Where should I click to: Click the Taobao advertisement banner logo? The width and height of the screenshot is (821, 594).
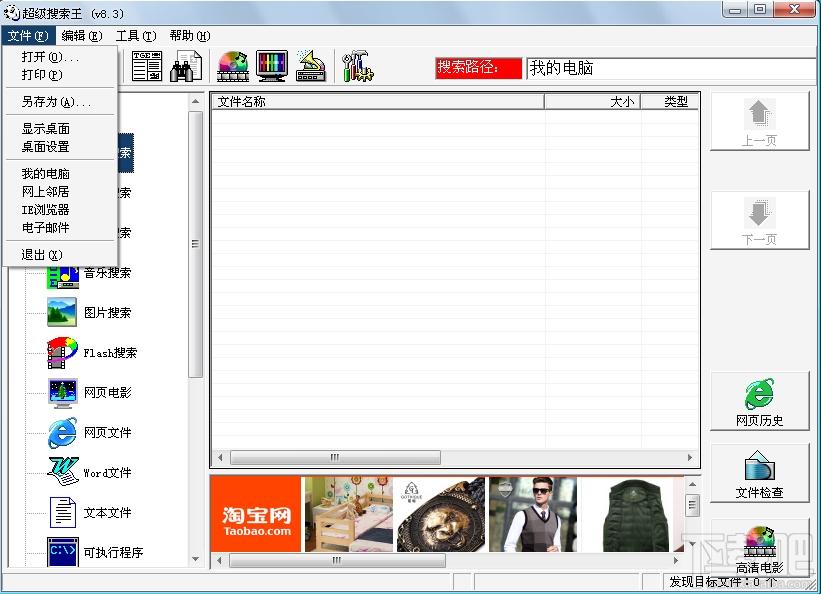[256, 513]
